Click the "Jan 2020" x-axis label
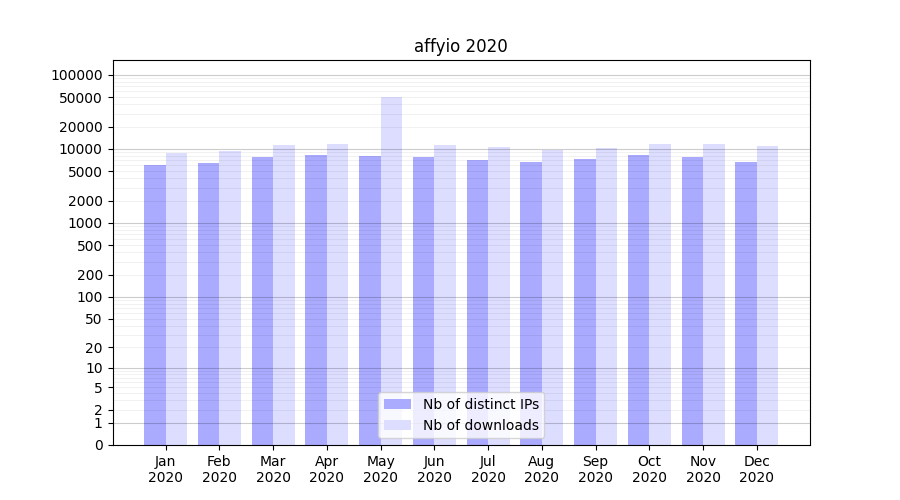 165,469
